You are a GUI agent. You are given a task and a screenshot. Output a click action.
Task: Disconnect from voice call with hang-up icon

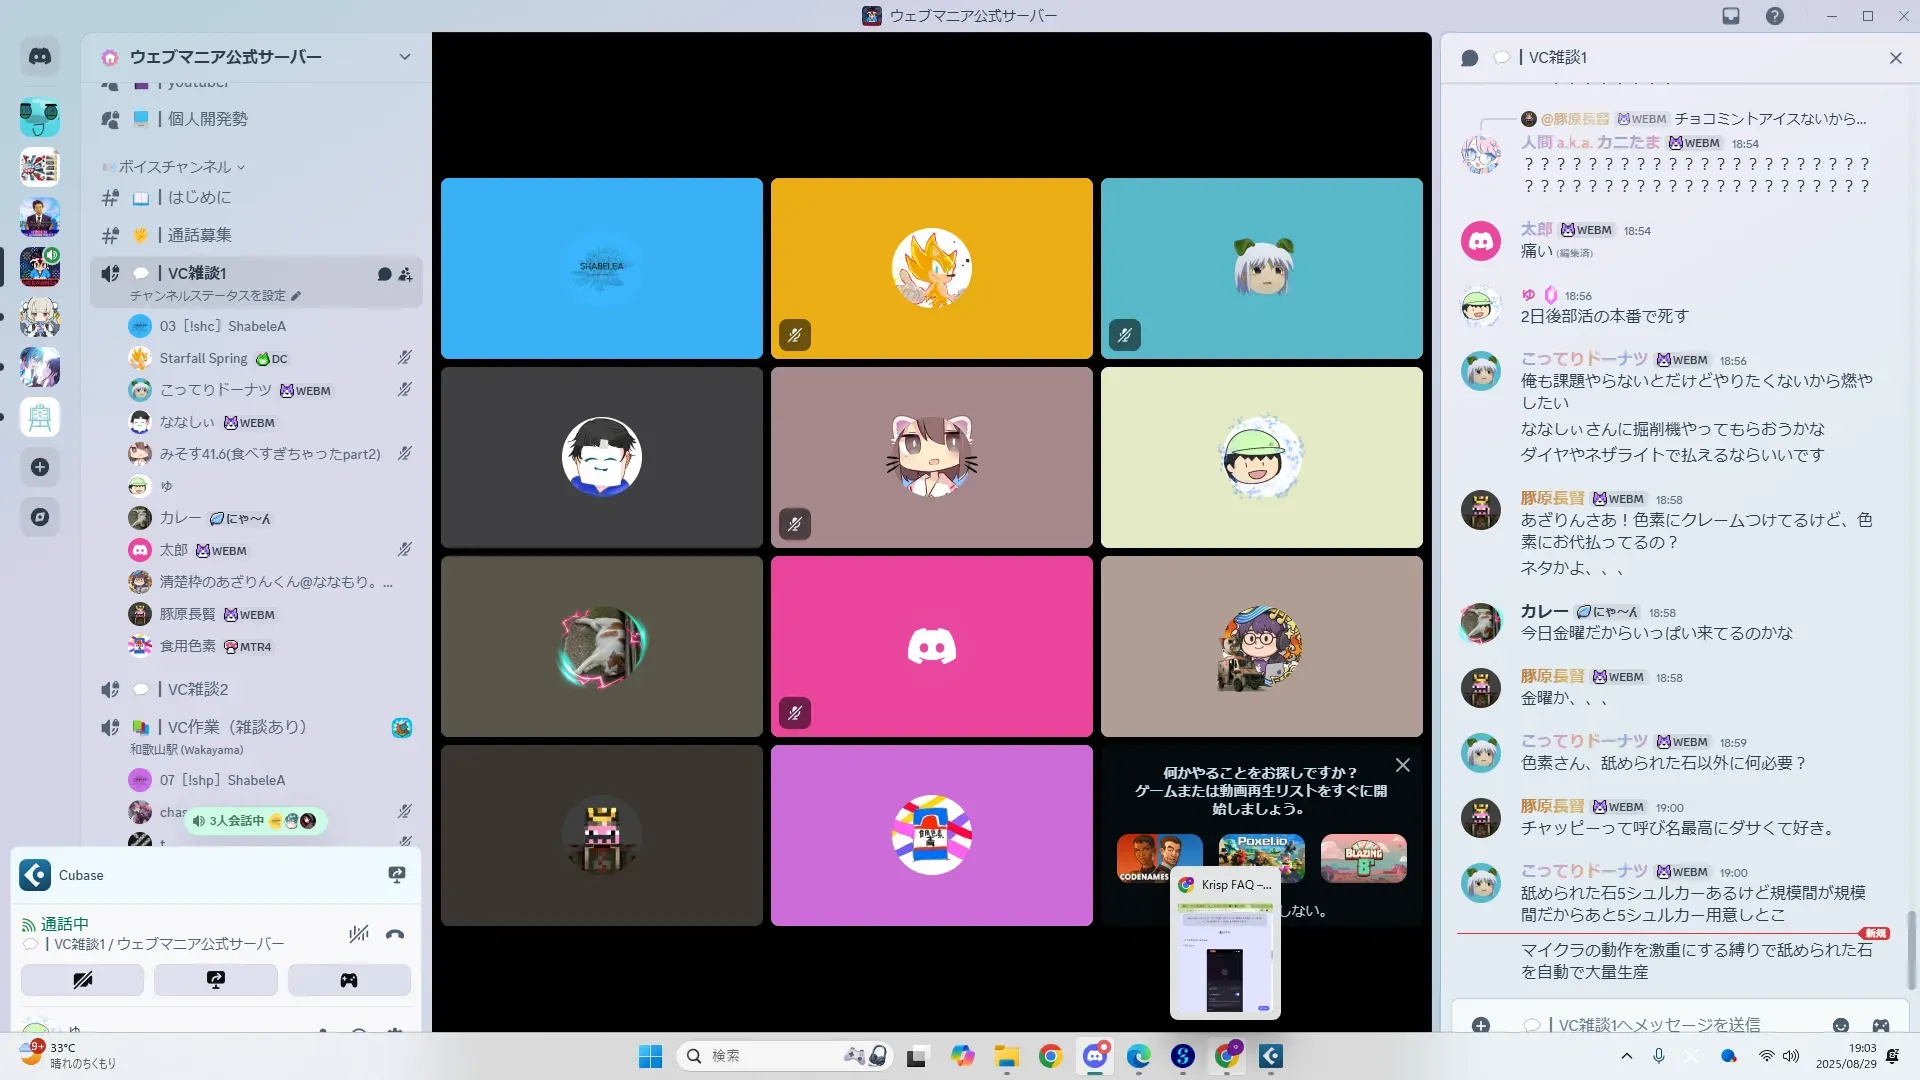[x=395, y=934]
